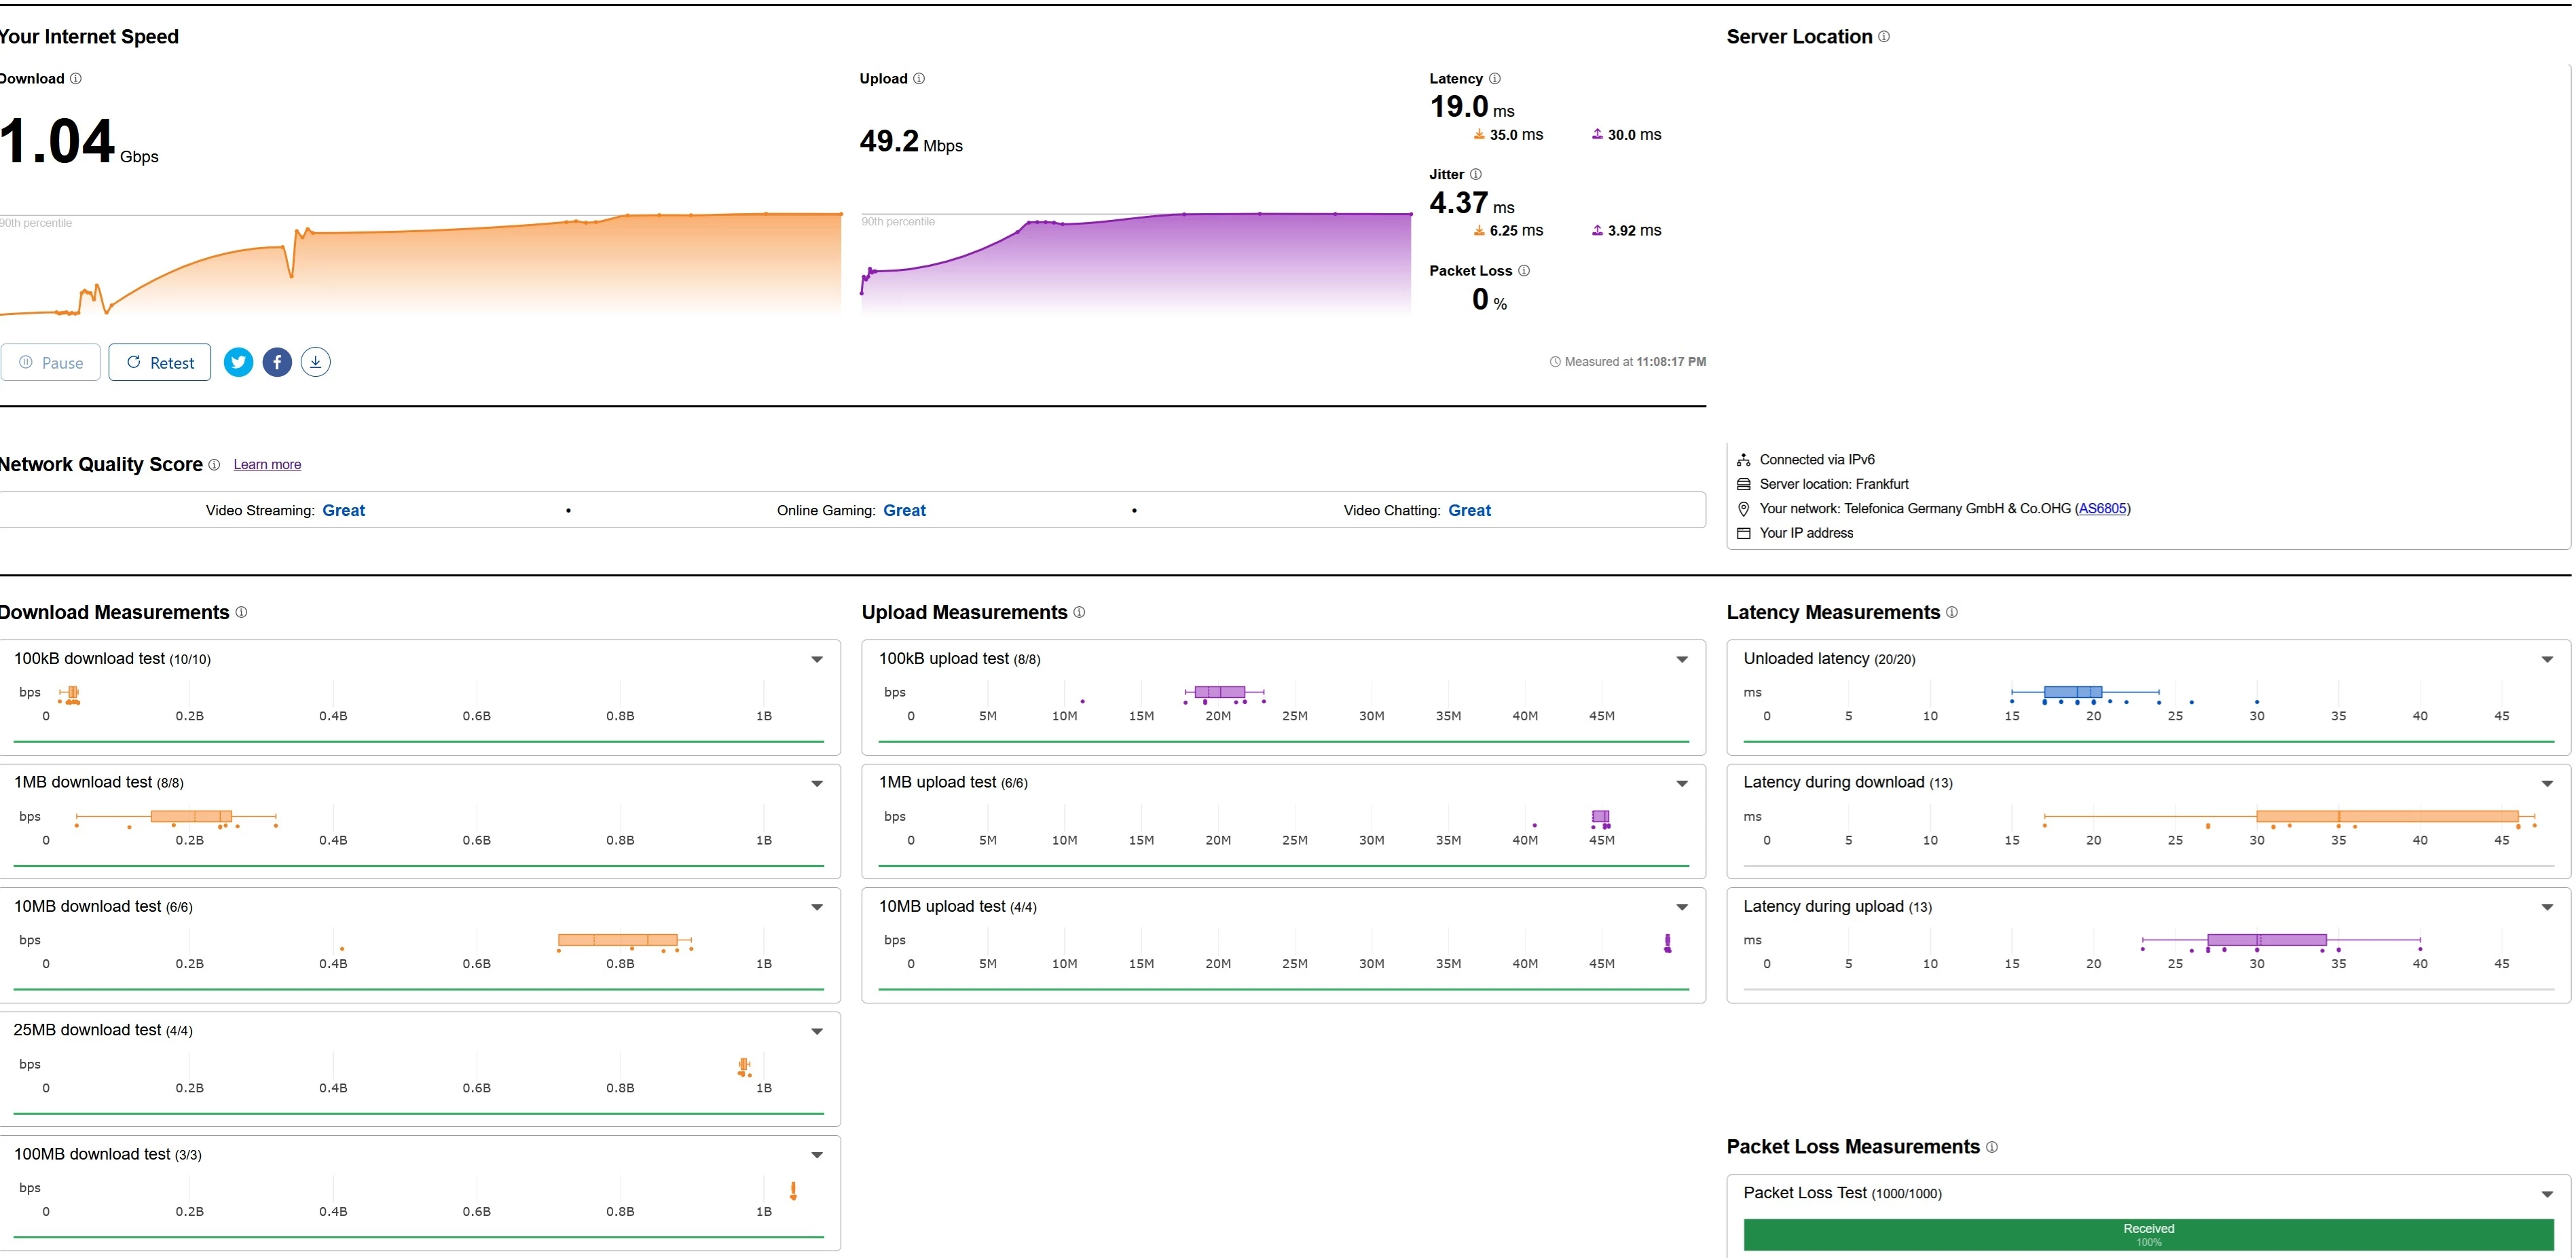Expand the 100kB download test panel
The image size is (2576, 1258).
(x=817, y=660)
